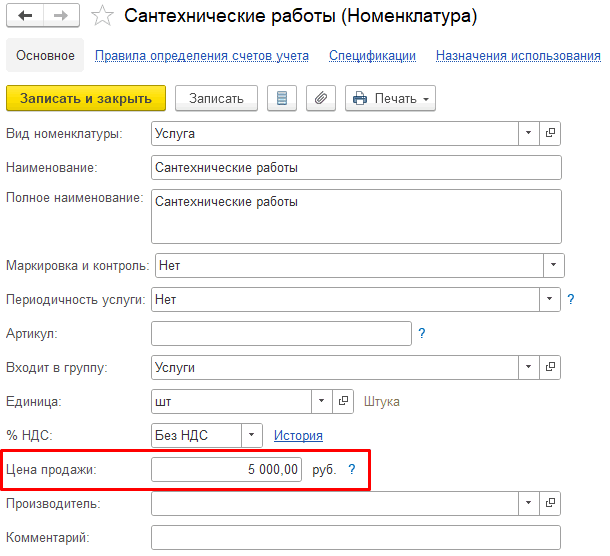
Task: Click the paperclip attached files icon
Action: 321,98
